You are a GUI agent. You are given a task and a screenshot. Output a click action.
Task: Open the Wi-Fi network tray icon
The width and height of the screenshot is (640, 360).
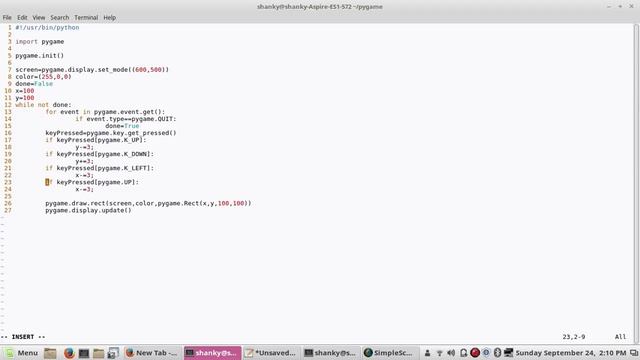(x=440, y=353)
